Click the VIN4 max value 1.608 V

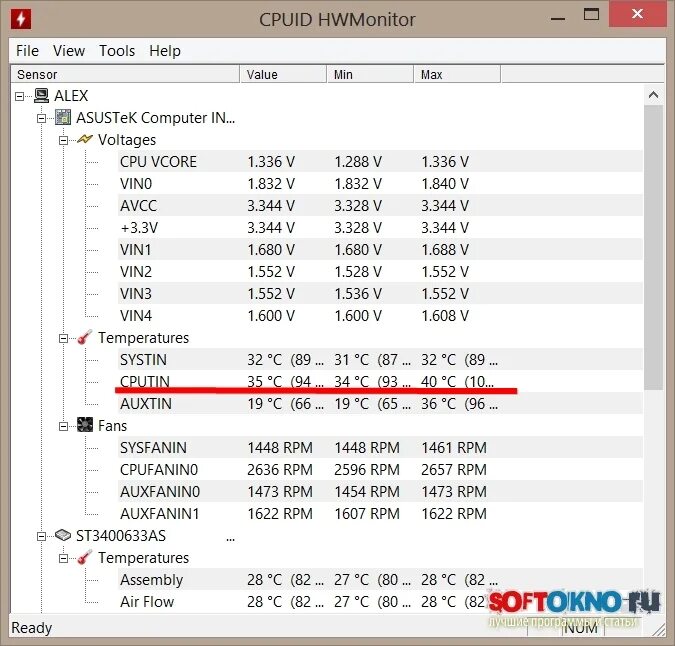pyautogui.click(x=445, y=315)
